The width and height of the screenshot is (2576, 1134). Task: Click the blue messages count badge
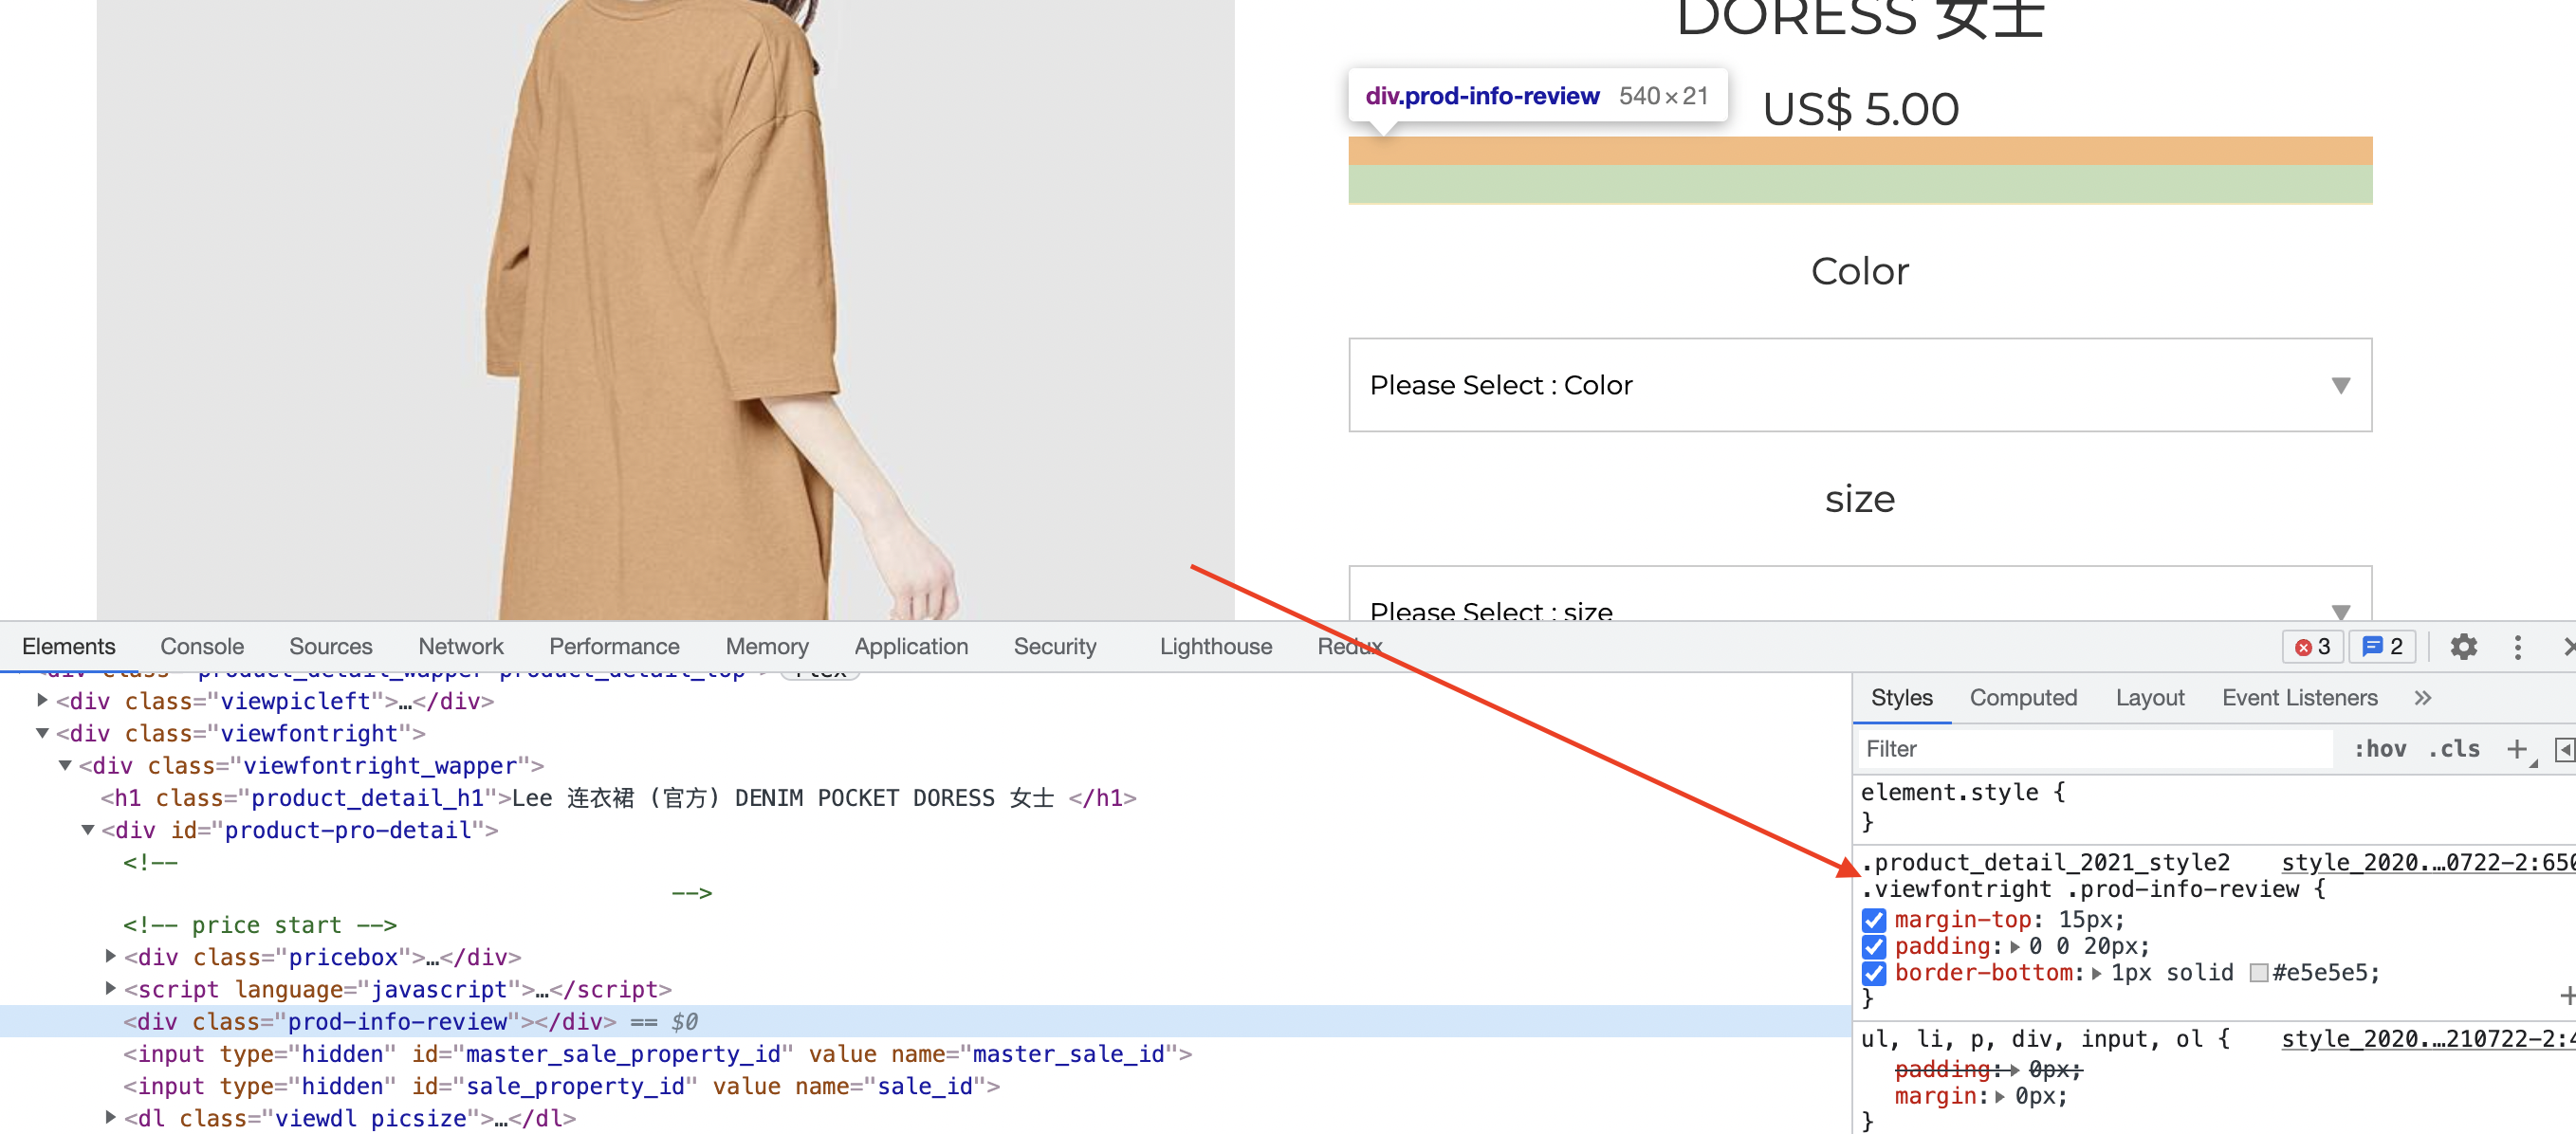pyautogui.click(x=2382, y=647)
